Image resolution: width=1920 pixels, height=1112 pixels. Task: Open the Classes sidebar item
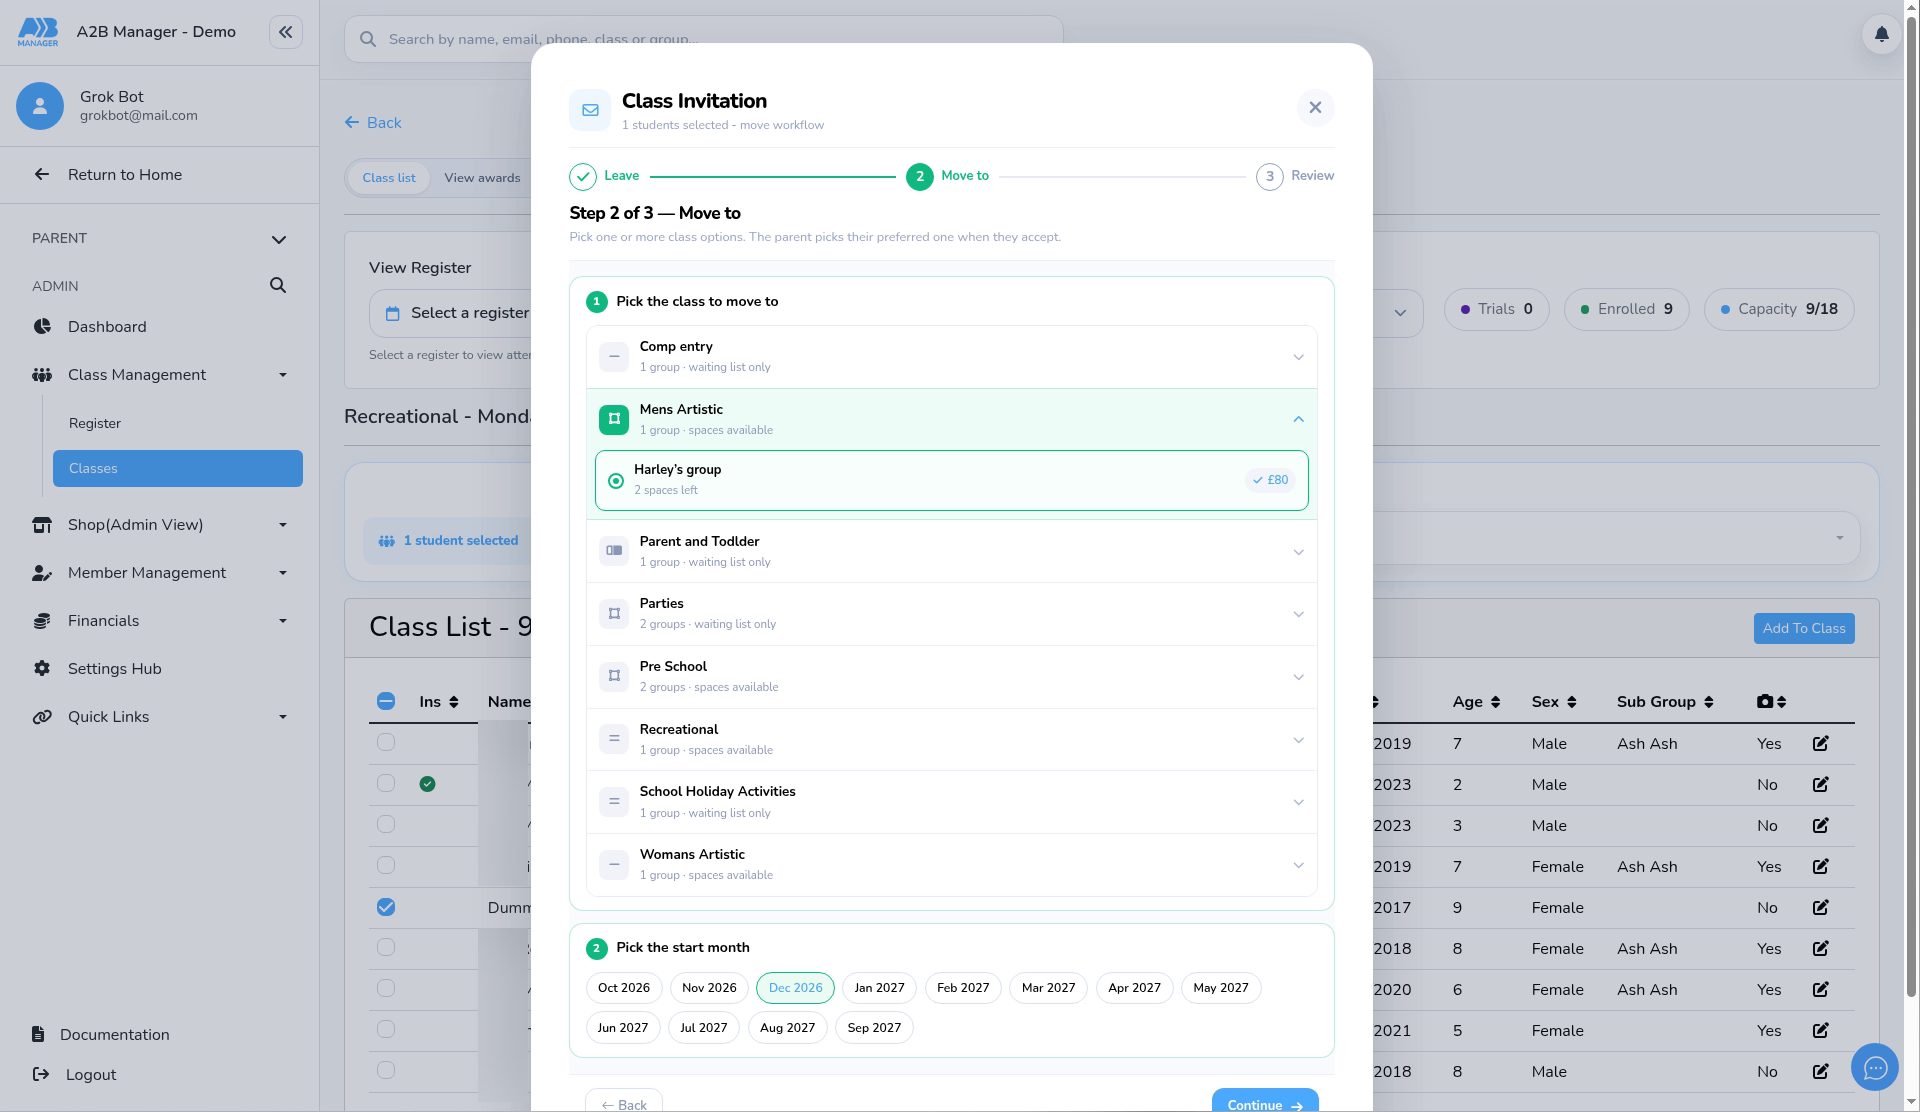pos(178,469)
